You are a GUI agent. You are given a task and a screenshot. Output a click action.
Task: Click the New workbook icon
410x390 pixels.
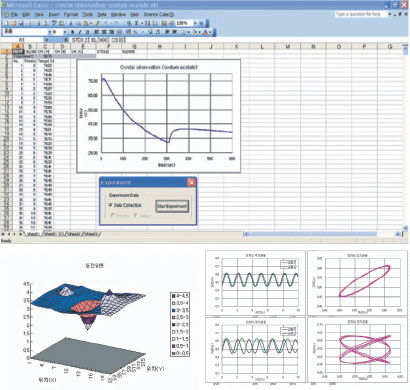pyautogui.click(x=5, y=23)
